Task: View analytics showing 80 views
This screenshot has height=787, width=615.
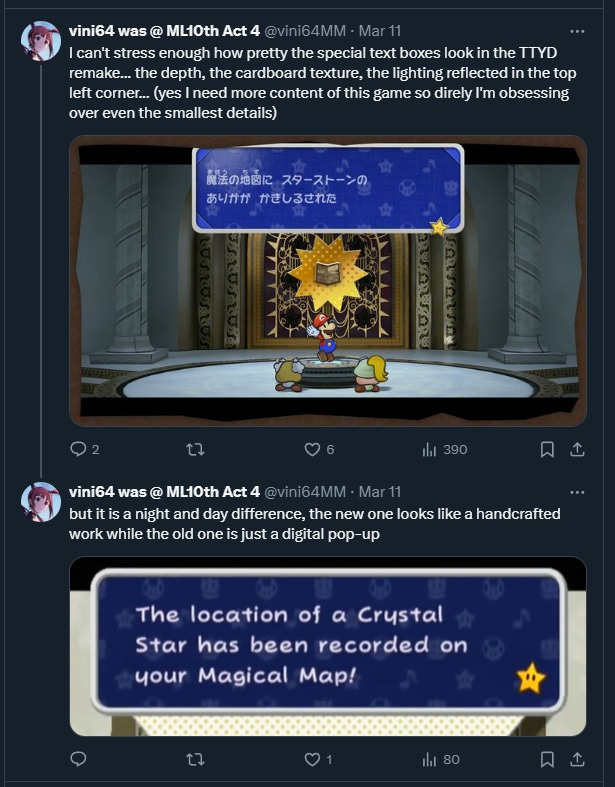Action: click(441, 759)
